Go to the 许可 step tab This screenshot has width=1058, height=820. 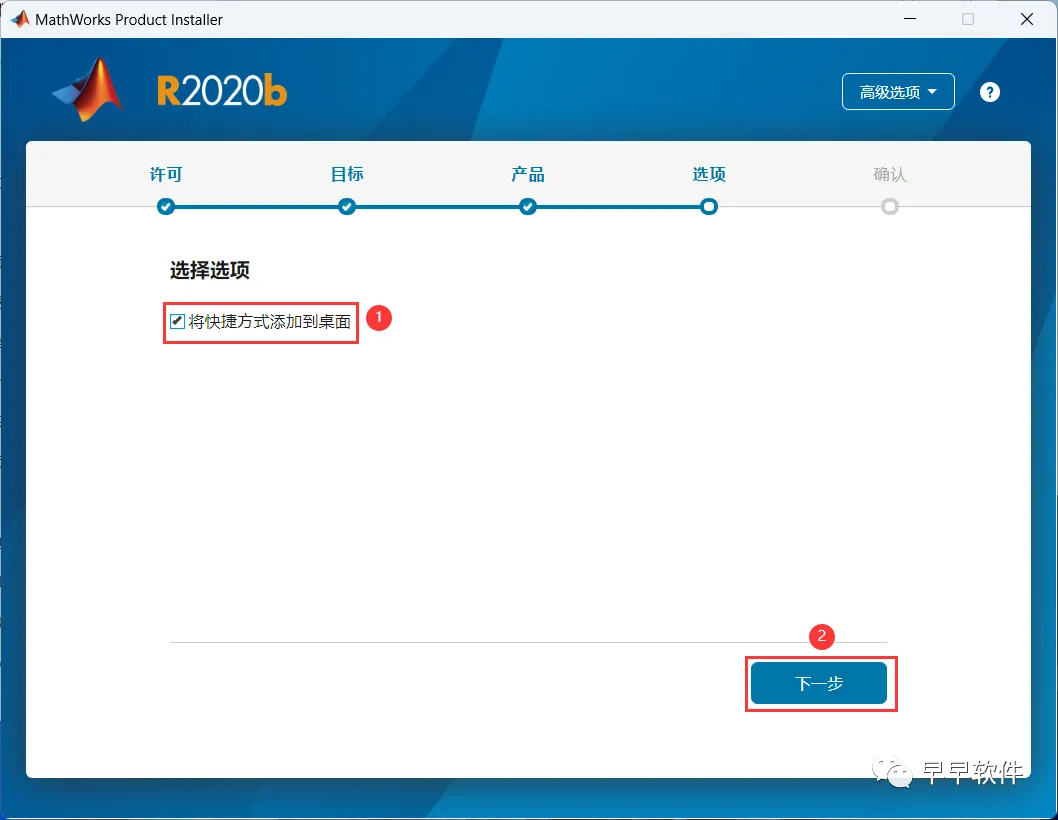tap(165, 174)
